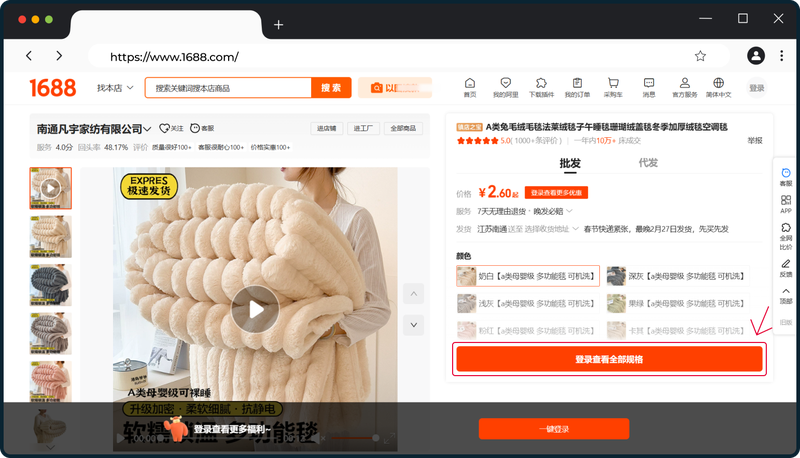The width and height of the screenshot is (800, 458).
Task: Switch to 旧版 in sidebar
Action: pyautogui.click(x=786, y=322)
